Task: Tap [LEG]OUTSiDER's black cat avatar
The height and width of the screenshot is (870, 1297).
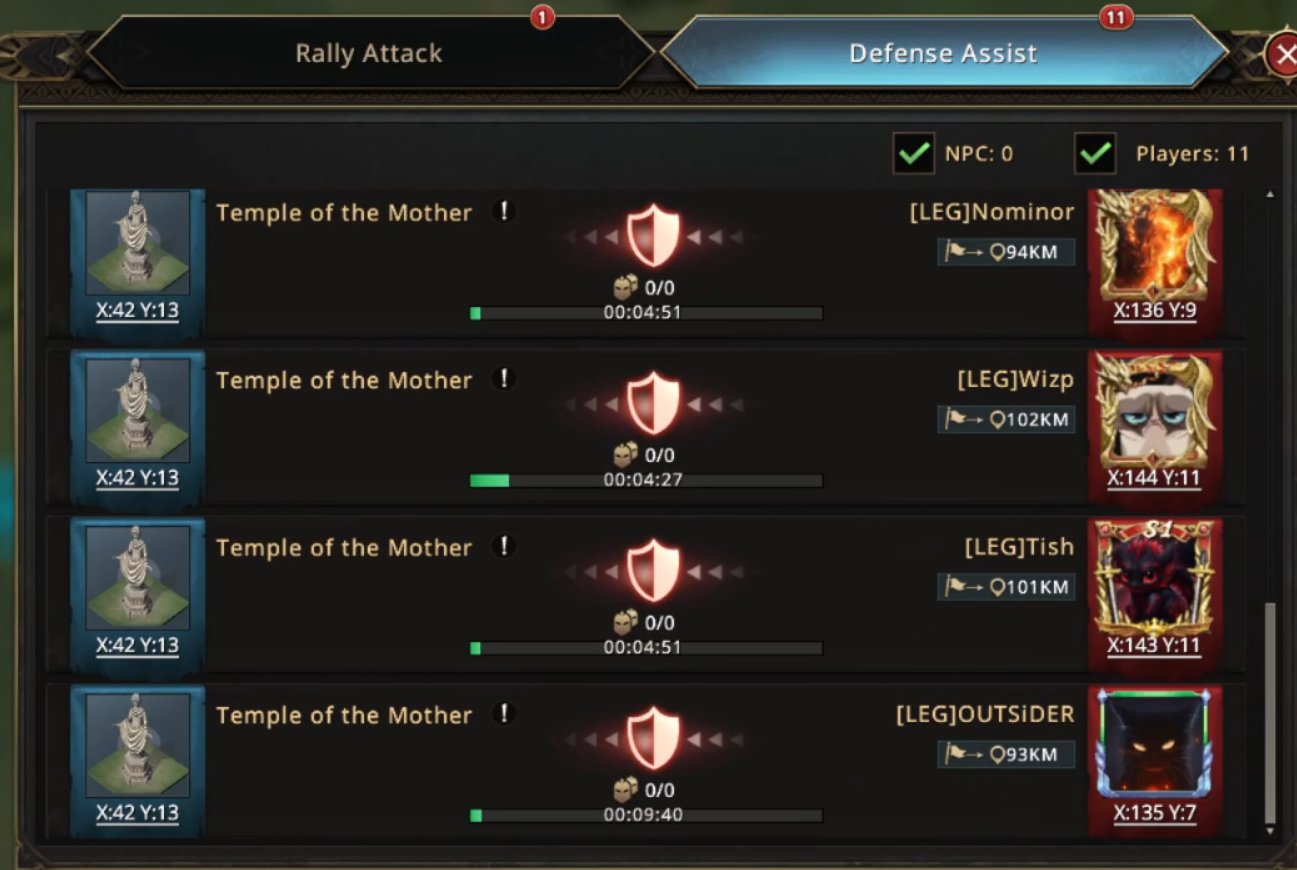Action: tap(1155, 747)
